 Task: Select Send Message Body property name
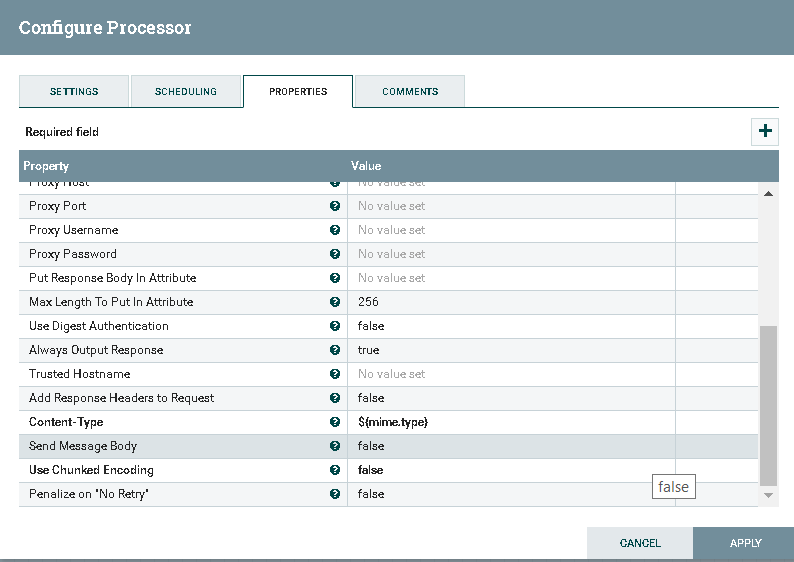83,446
